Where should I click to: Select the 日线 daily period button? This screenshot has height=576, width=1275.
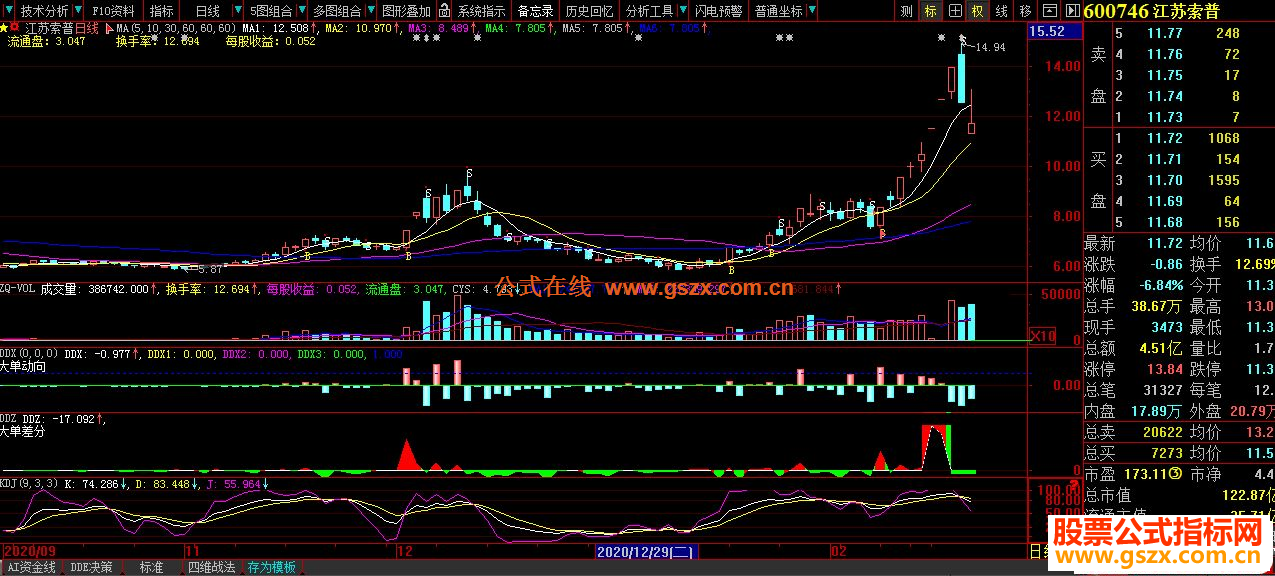click(x=207, y=10)
